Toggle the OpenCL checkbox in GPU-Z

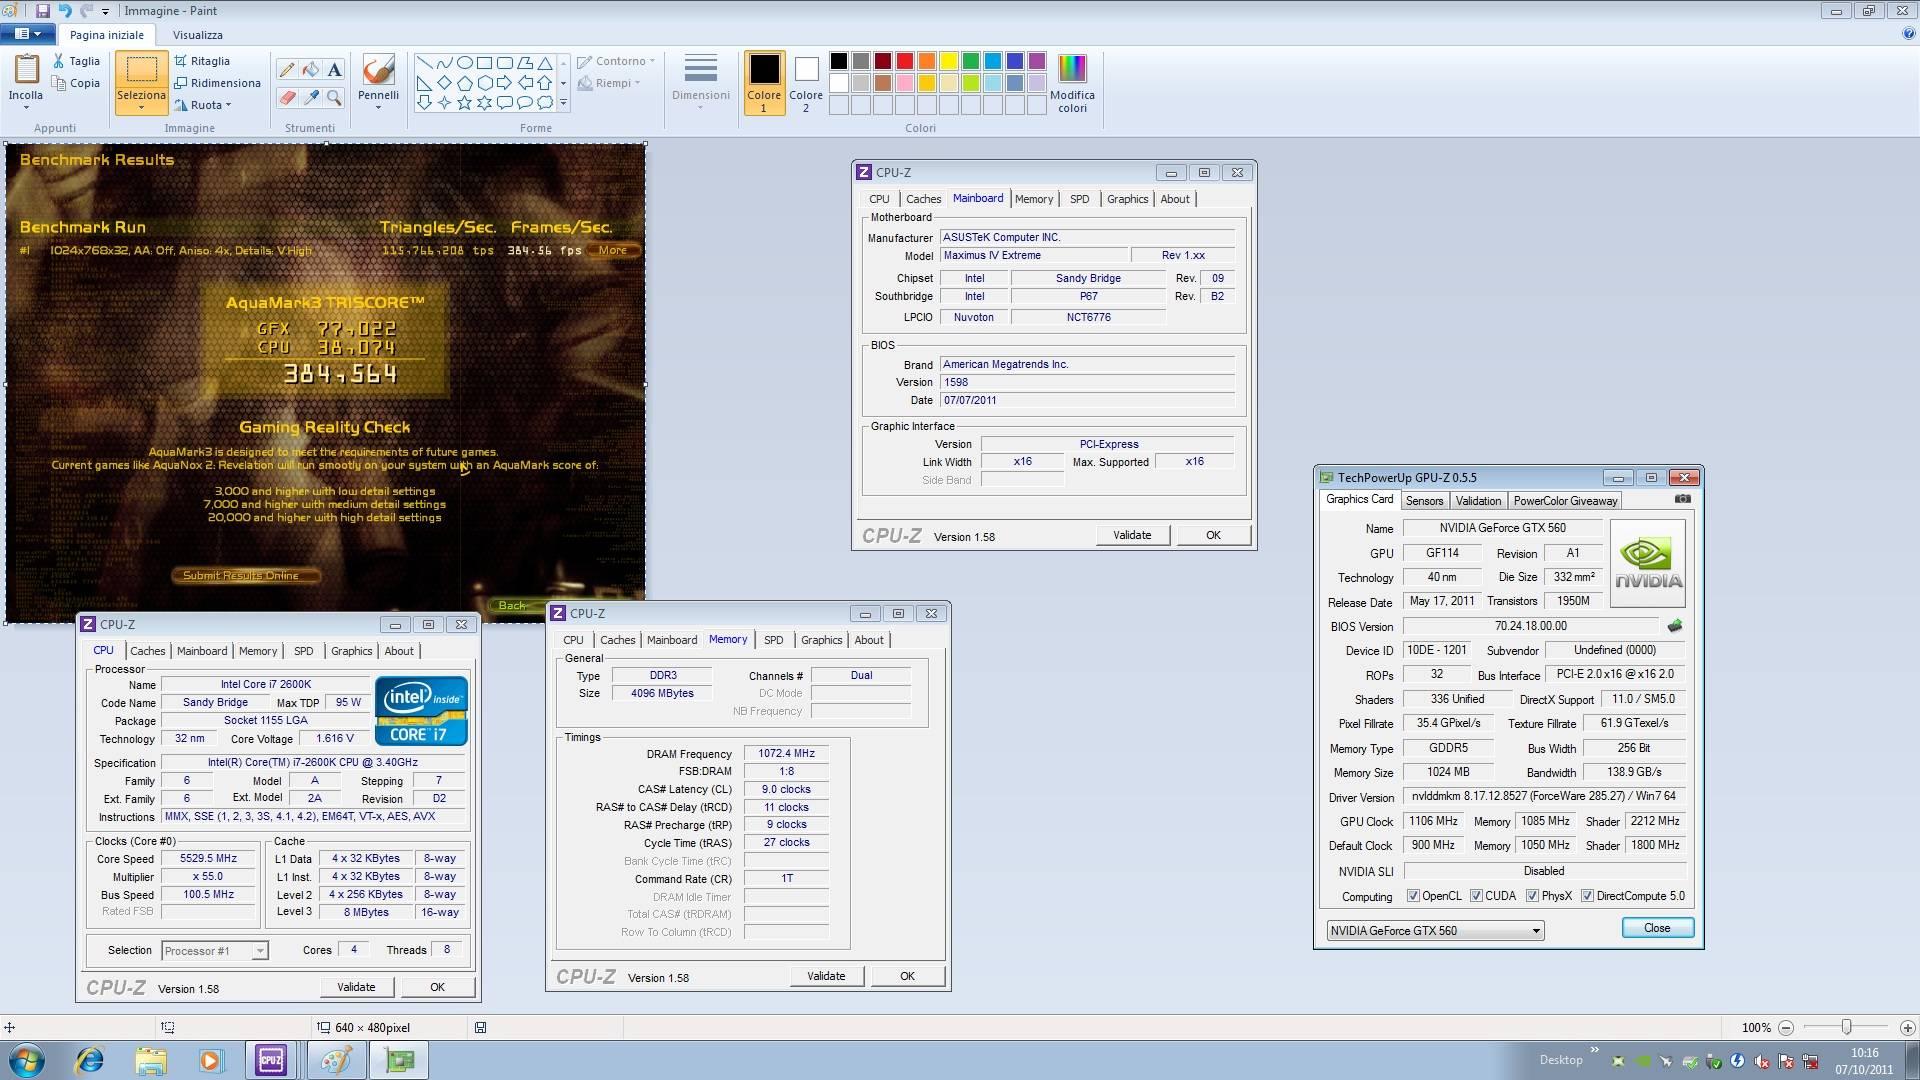[1413, 896]
